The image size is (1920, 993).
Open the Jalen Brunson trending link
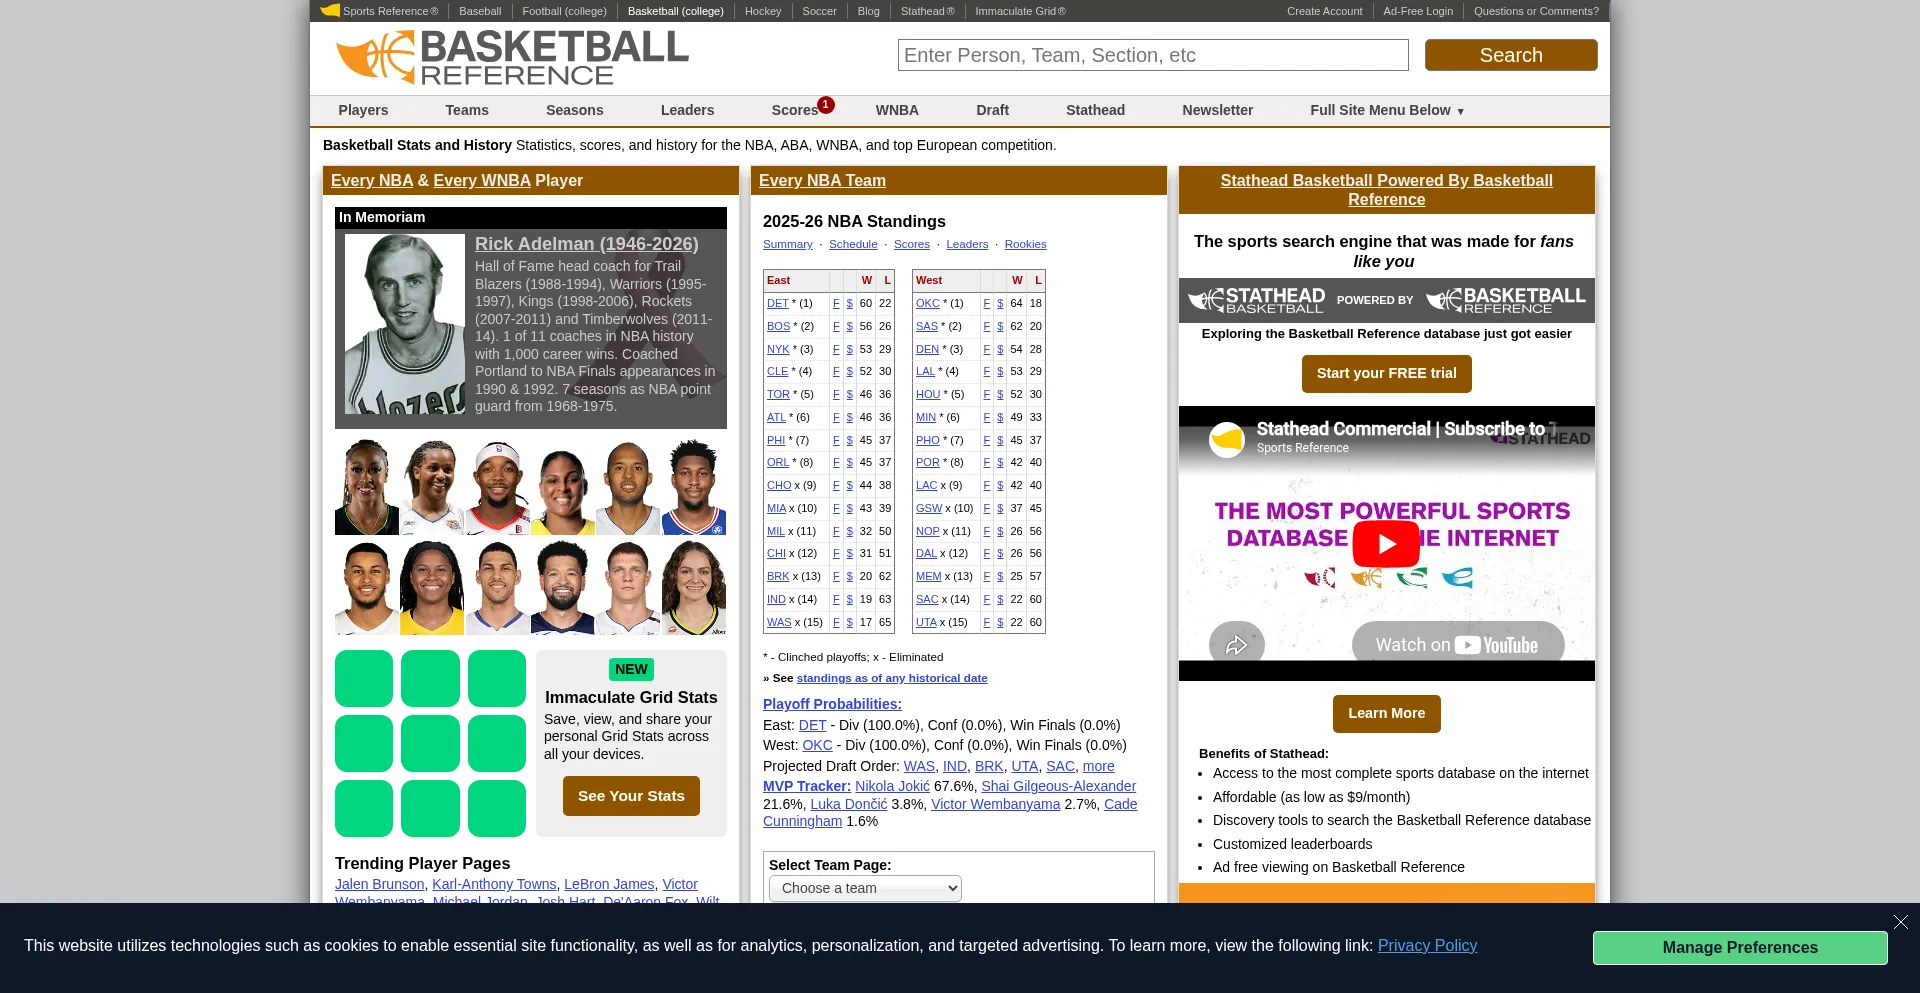379,884
